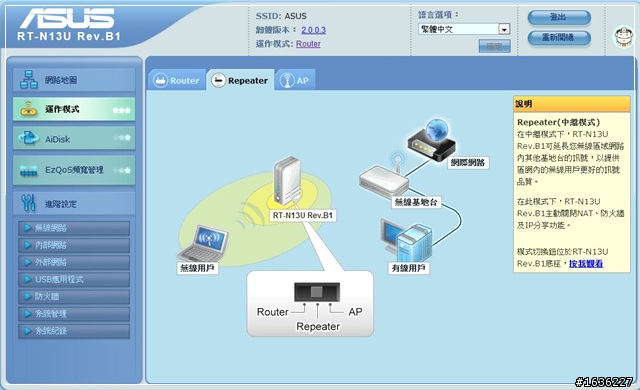The image size is (640, 390).
Task: Open EzQoS頻寬管理 bandwidth management
Action: pos(74,170)
